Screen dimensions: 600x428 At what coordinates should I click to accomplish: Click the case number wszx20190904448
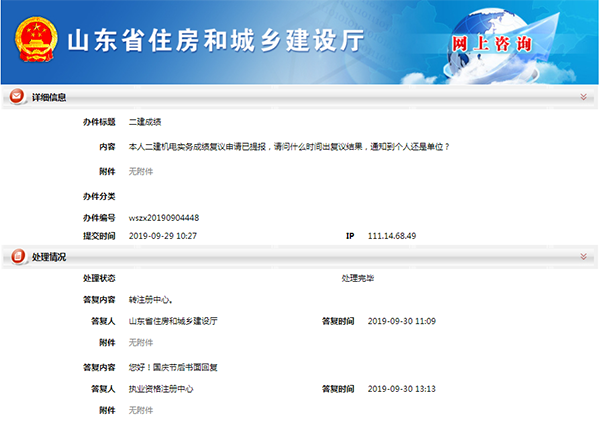click(164, 218)
